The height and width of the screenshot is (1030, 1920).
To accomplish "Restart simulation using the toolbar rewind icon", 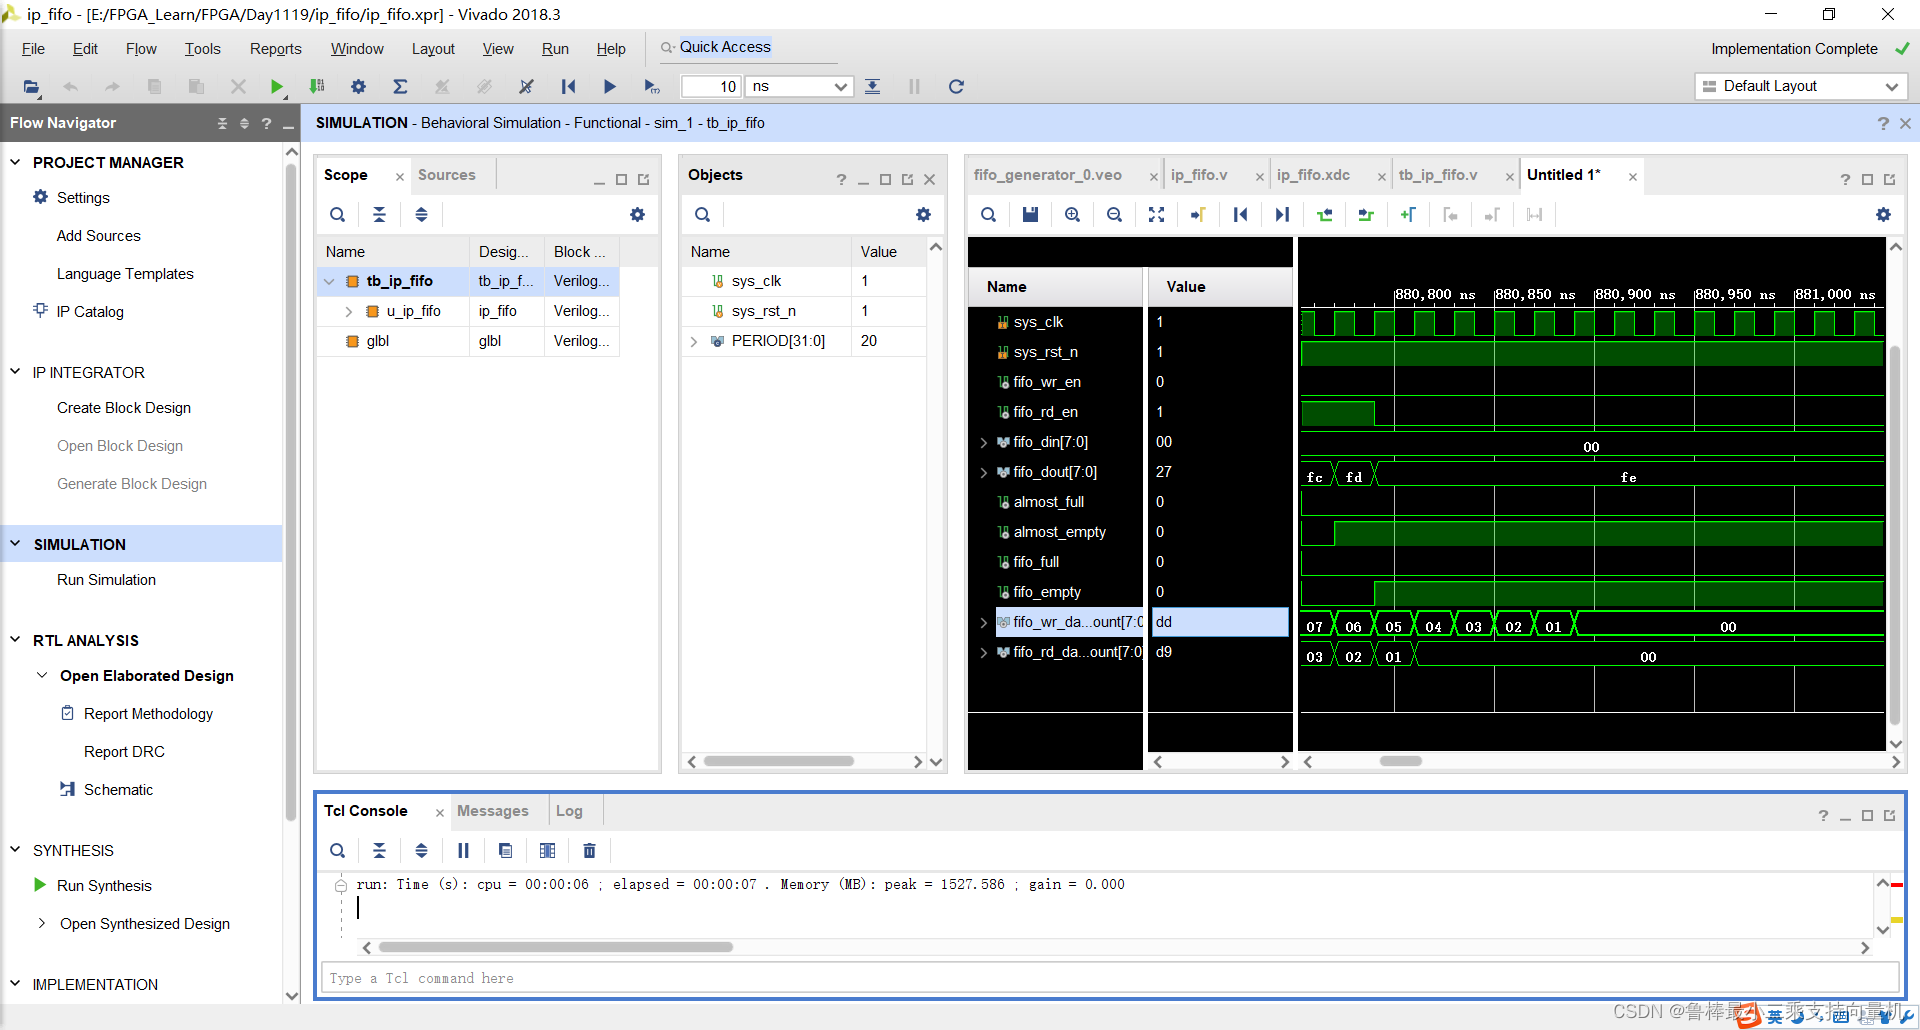I will [568, 87].
